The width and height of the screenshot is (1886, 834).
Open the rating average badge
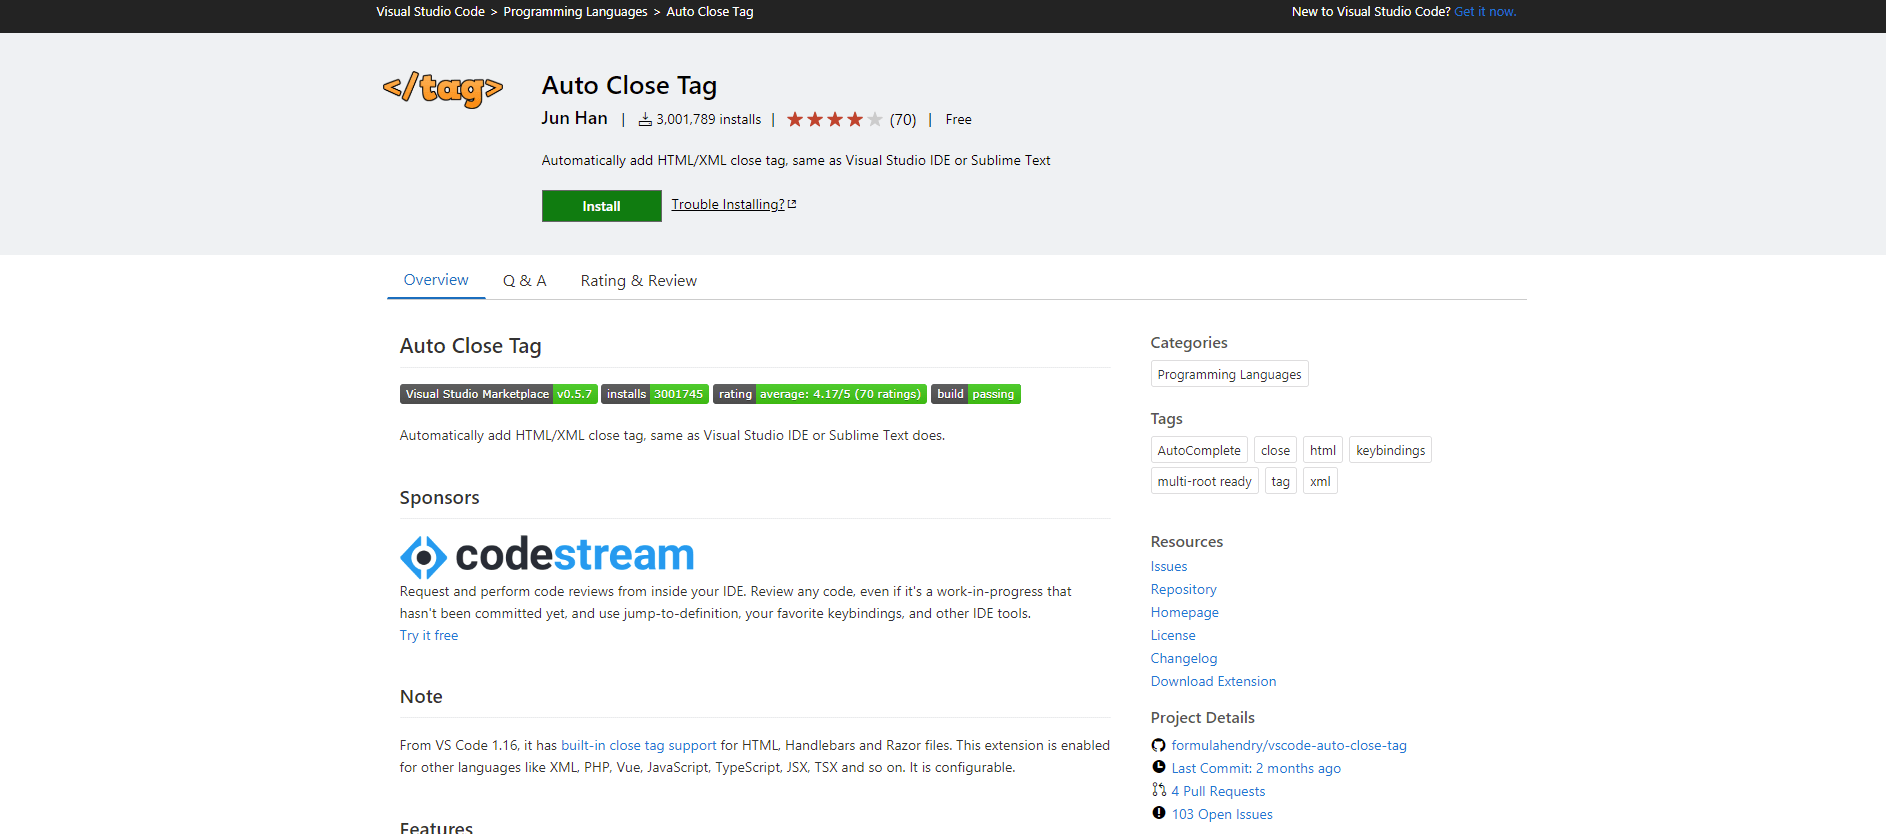(820, 394)
